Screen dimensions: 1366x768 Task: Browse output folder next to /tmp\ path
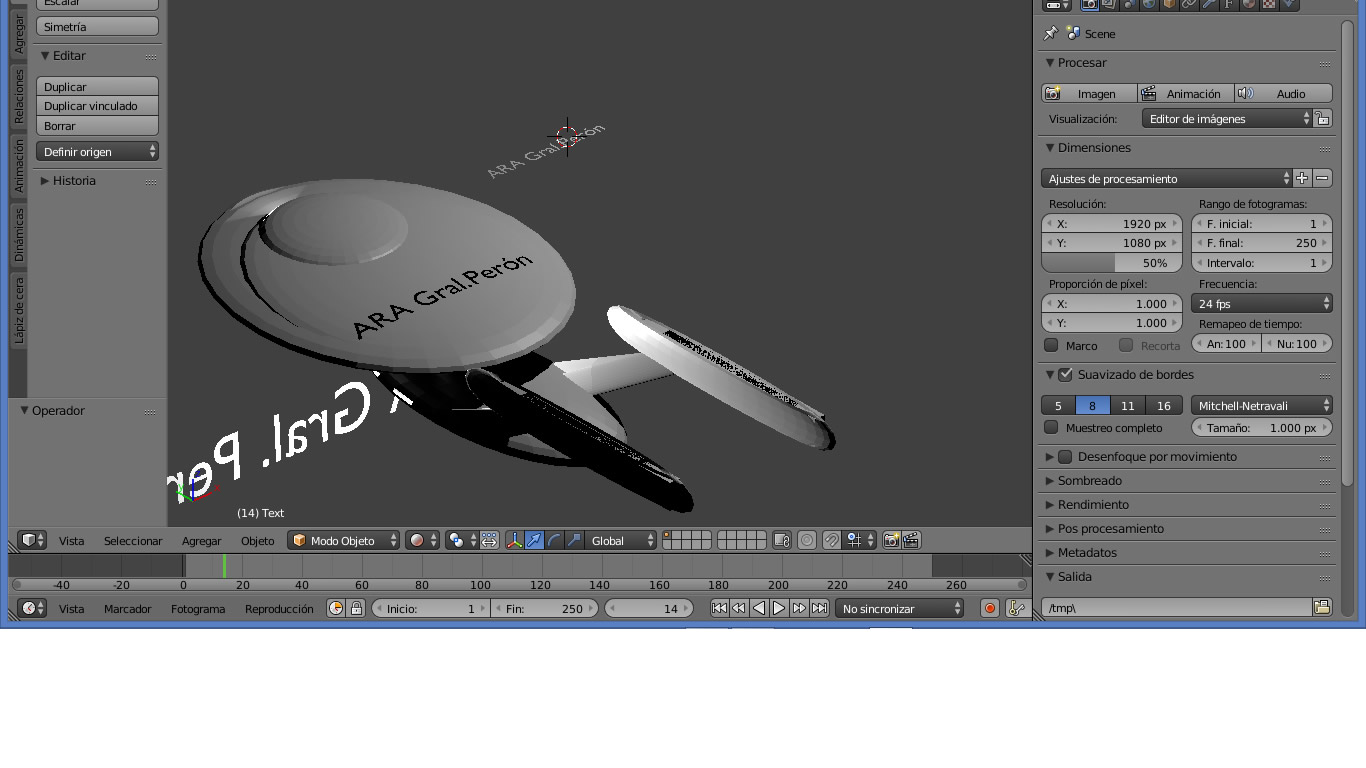1322,607
